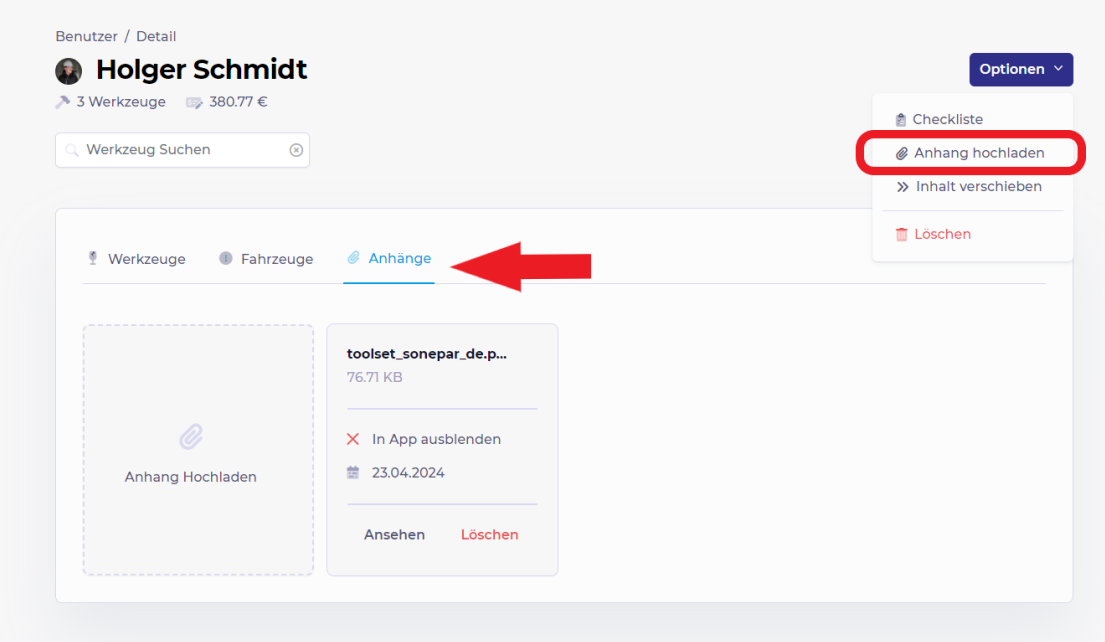Click the red X next to In App ausblenden
The height and width of the screenshot is (642, 1105).
[x=353, y=439]
